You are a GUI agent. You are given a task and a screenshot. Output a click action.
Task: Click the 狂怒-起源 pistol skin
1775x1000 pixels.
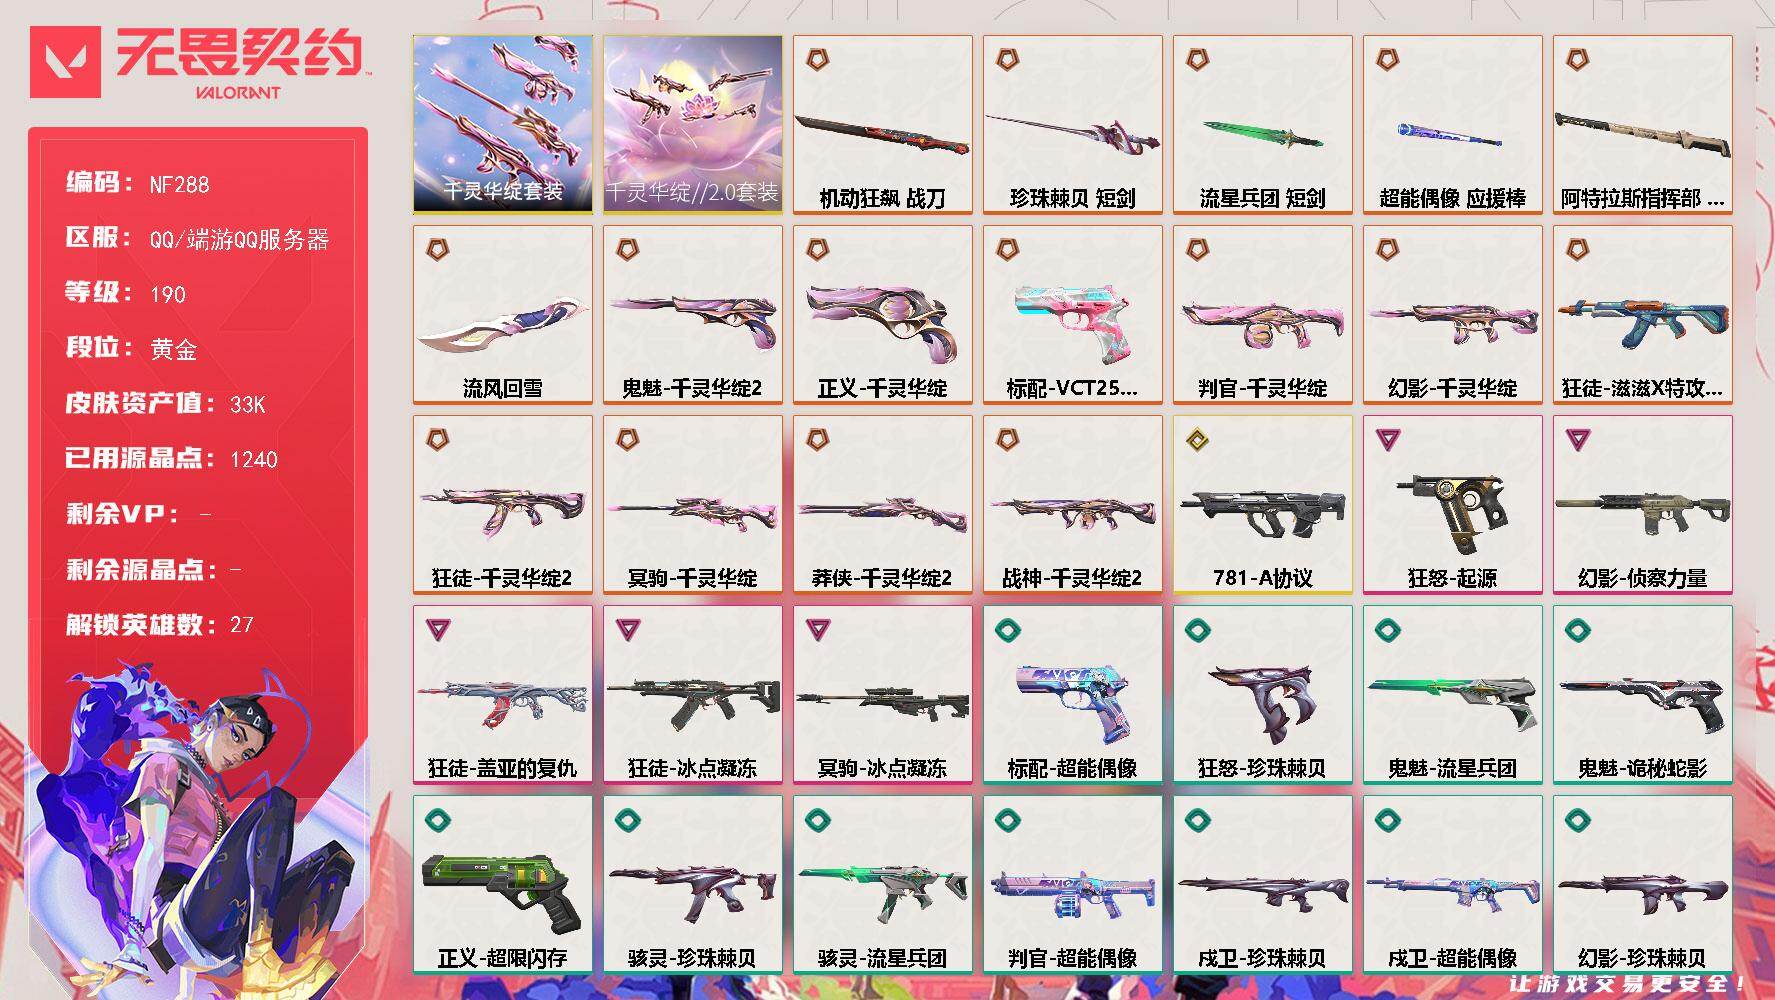pyautogui.click(x=1452, y=505)
